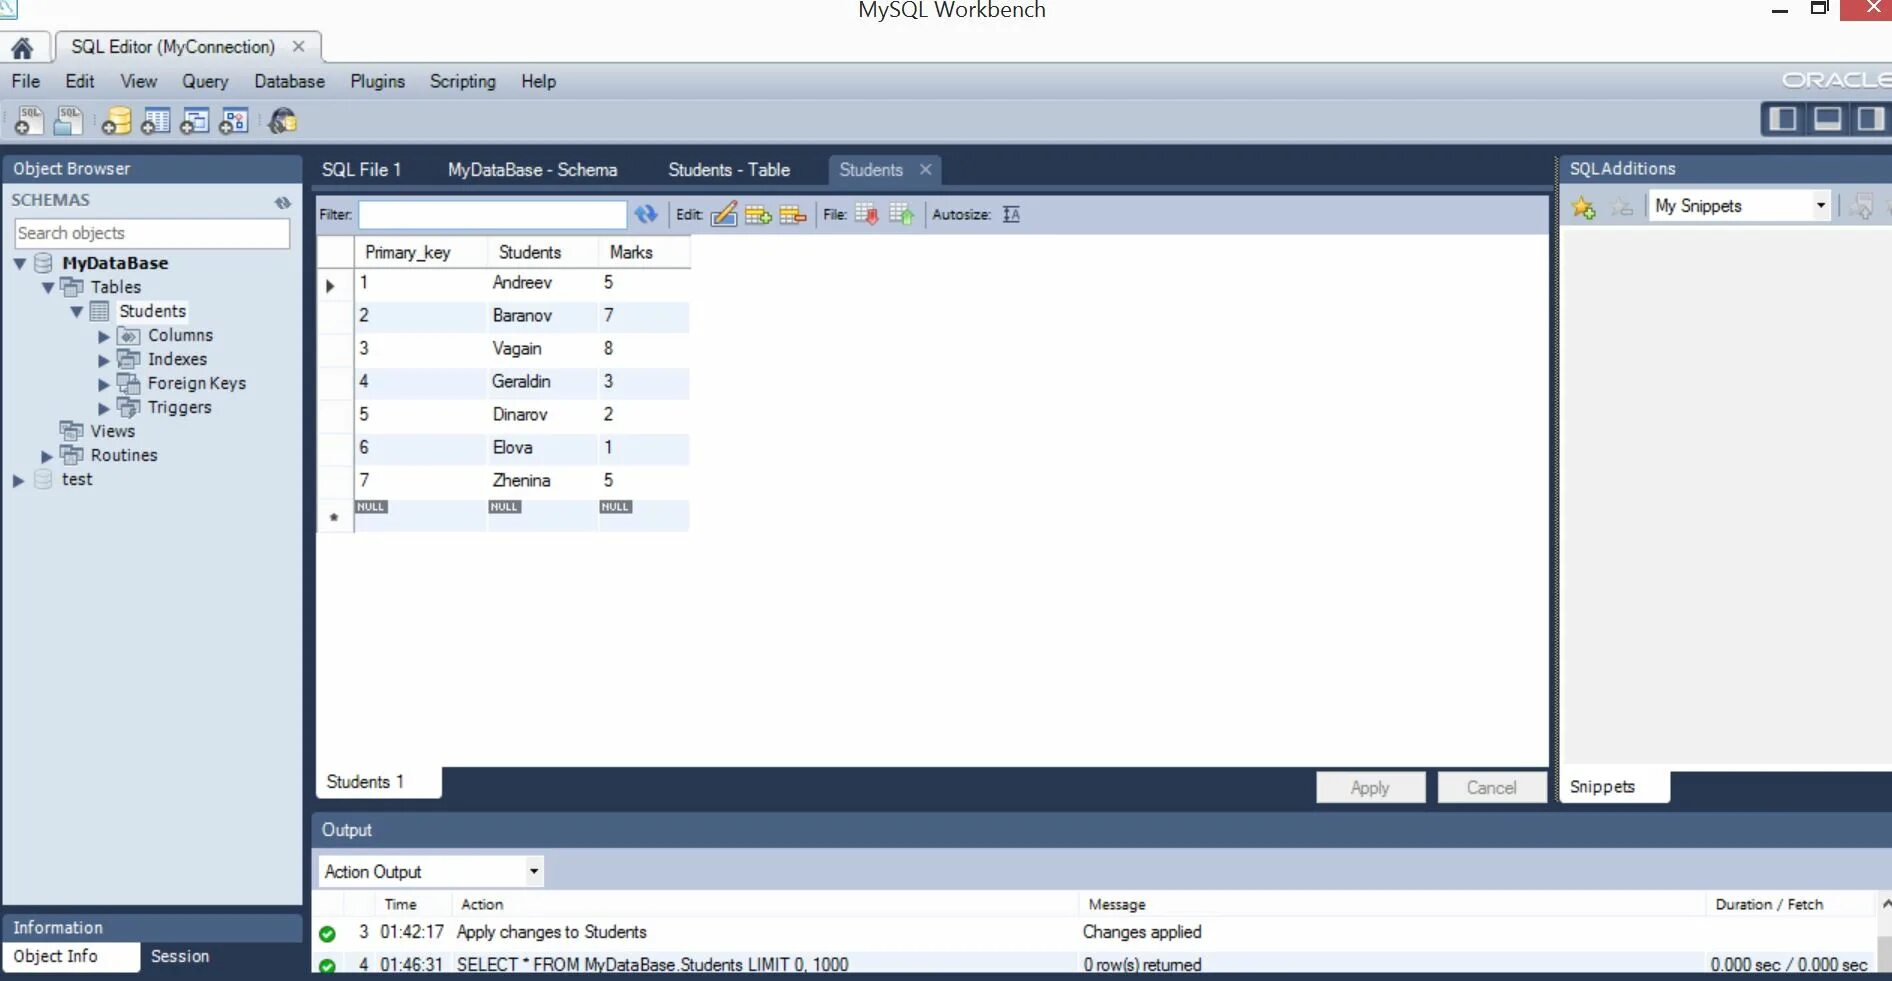Open the Scripting menu
The image size is (1892, 981).
click(x=462, y=81)
